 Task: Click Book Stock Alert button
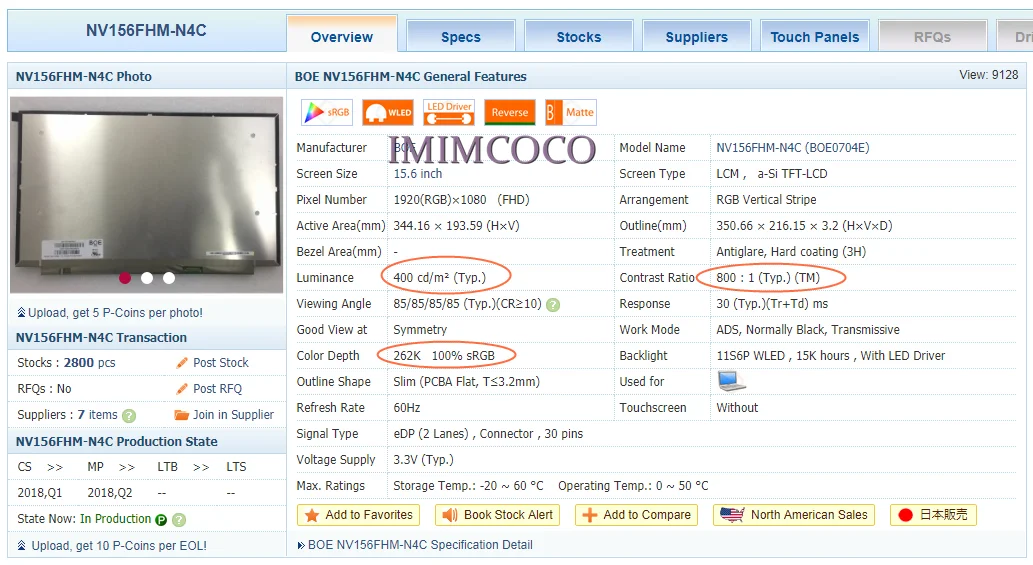(497, 515)
